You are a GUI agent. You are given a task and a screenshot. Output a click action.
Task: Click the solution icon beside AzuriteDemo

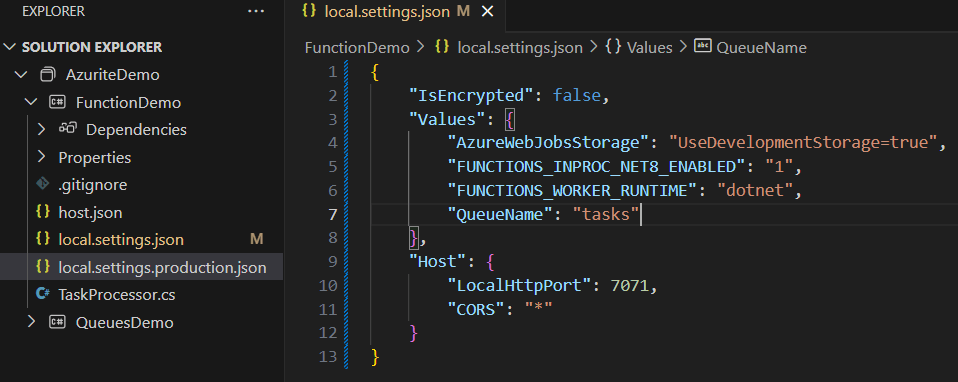[48, 75]
